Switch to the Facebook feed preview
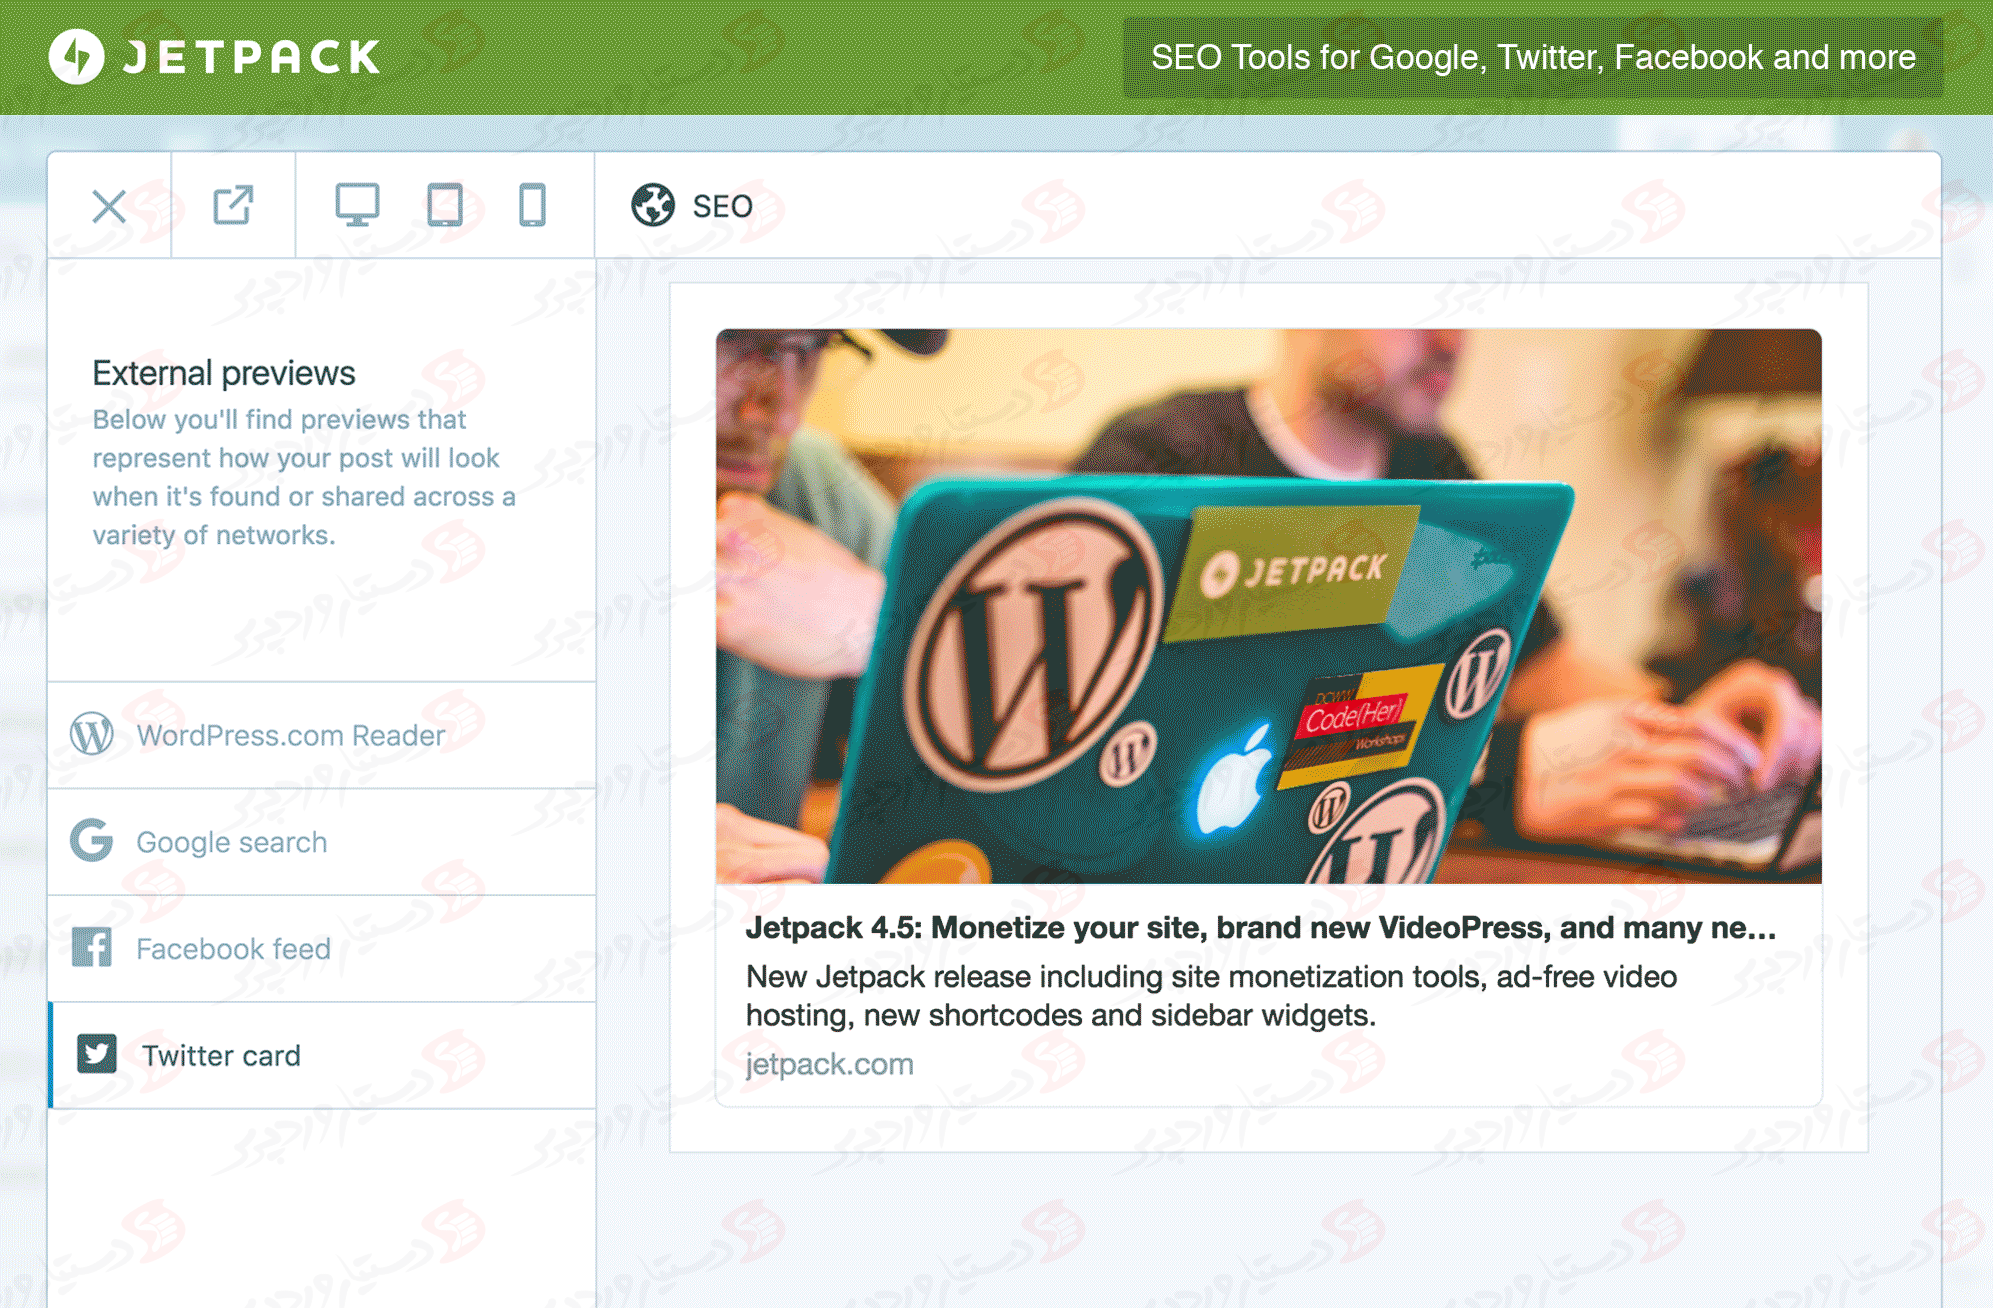The width and height of the screenshot is (1993, 1308). click(x=234, y=948)
